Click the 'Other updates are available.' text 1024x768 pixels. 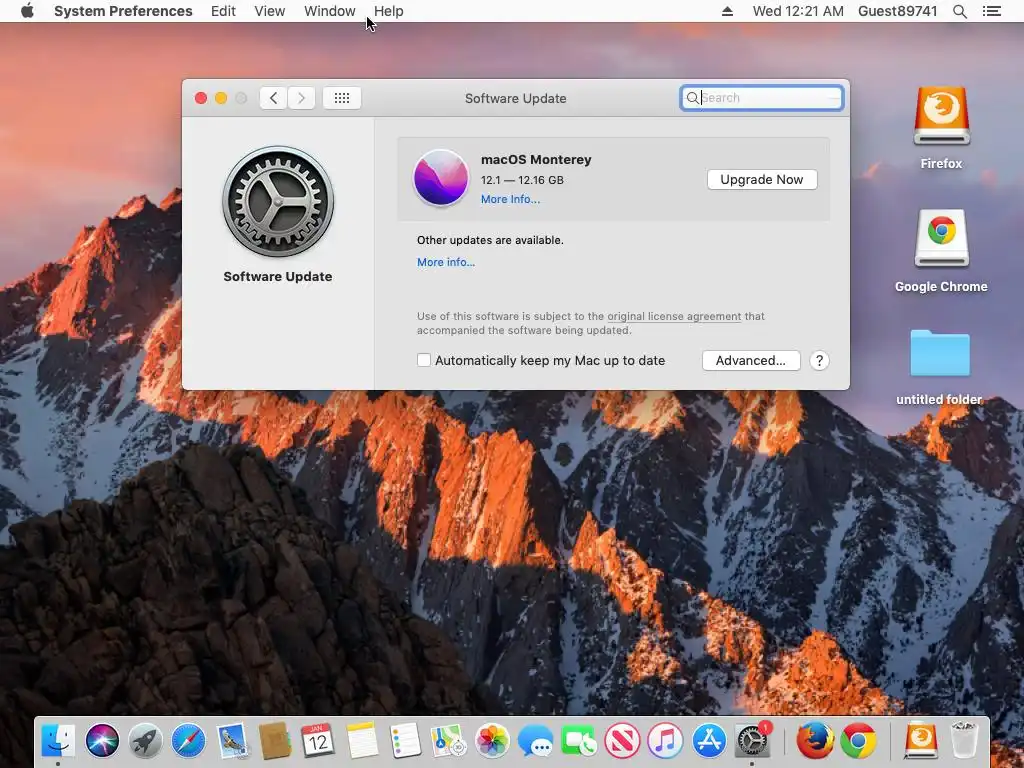(490, 240)
